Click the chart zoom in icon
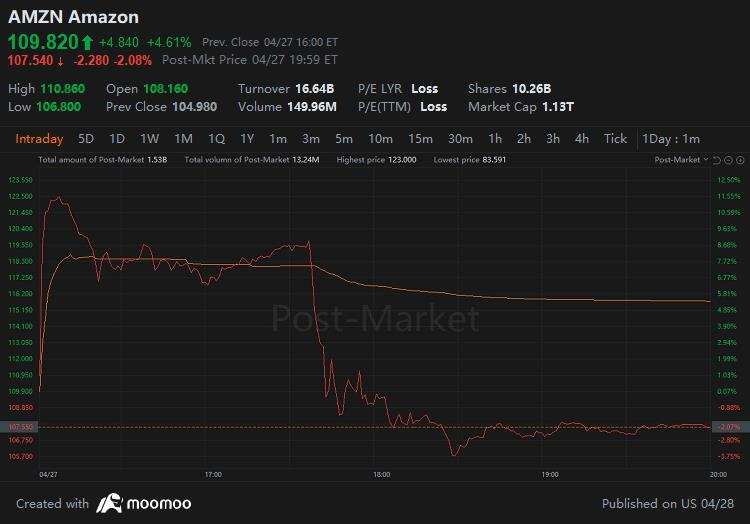 740,160
